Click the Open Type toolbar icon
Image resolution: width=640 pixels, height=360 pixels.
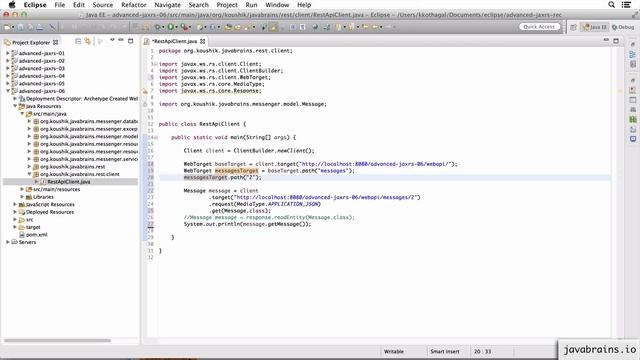pos(228,27)
